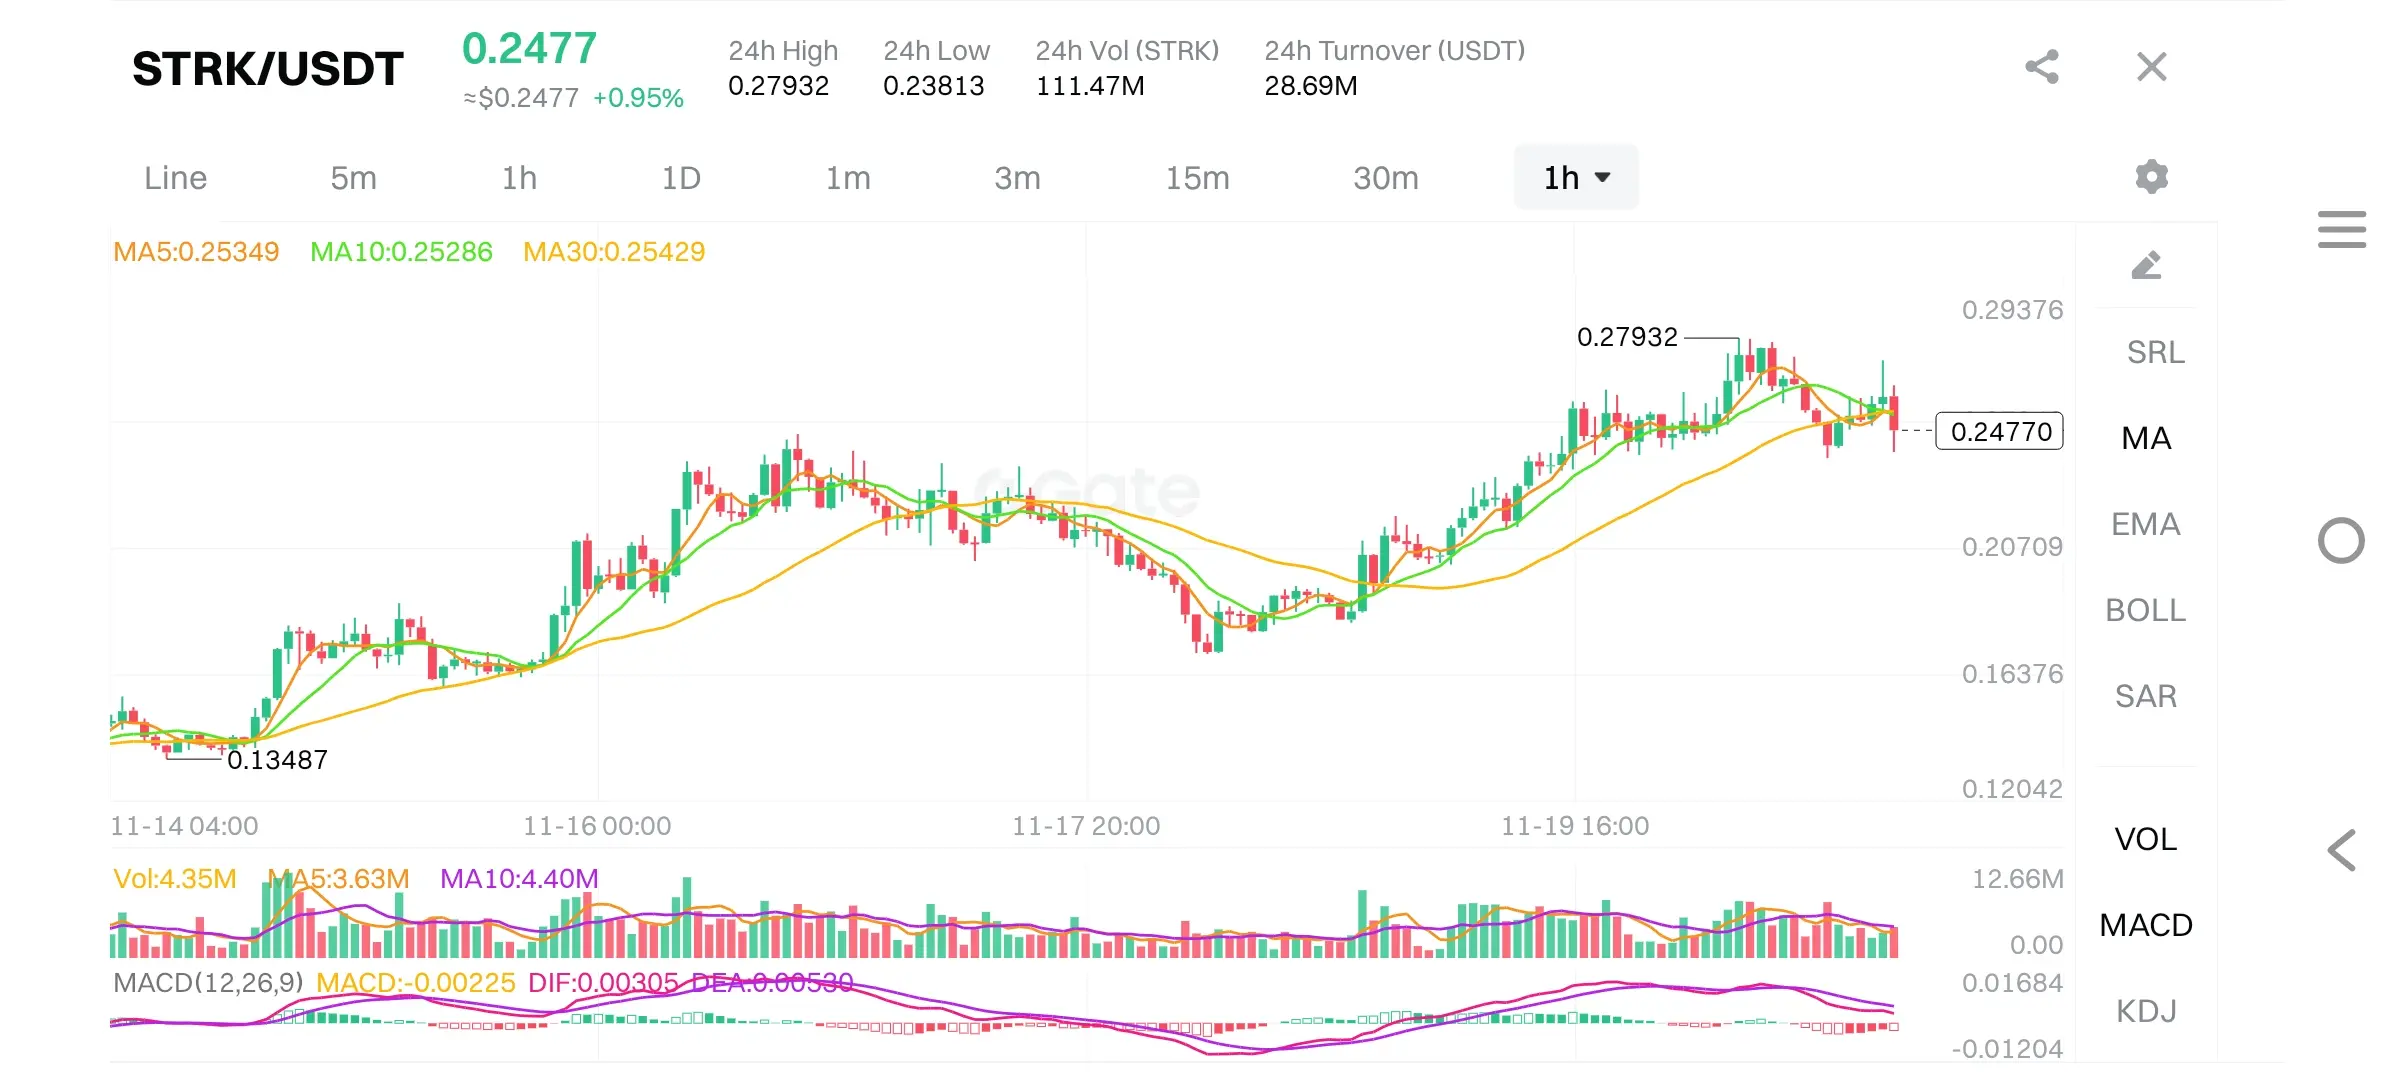
Task: Close the chart with X icon
Action: (2151, 67)
